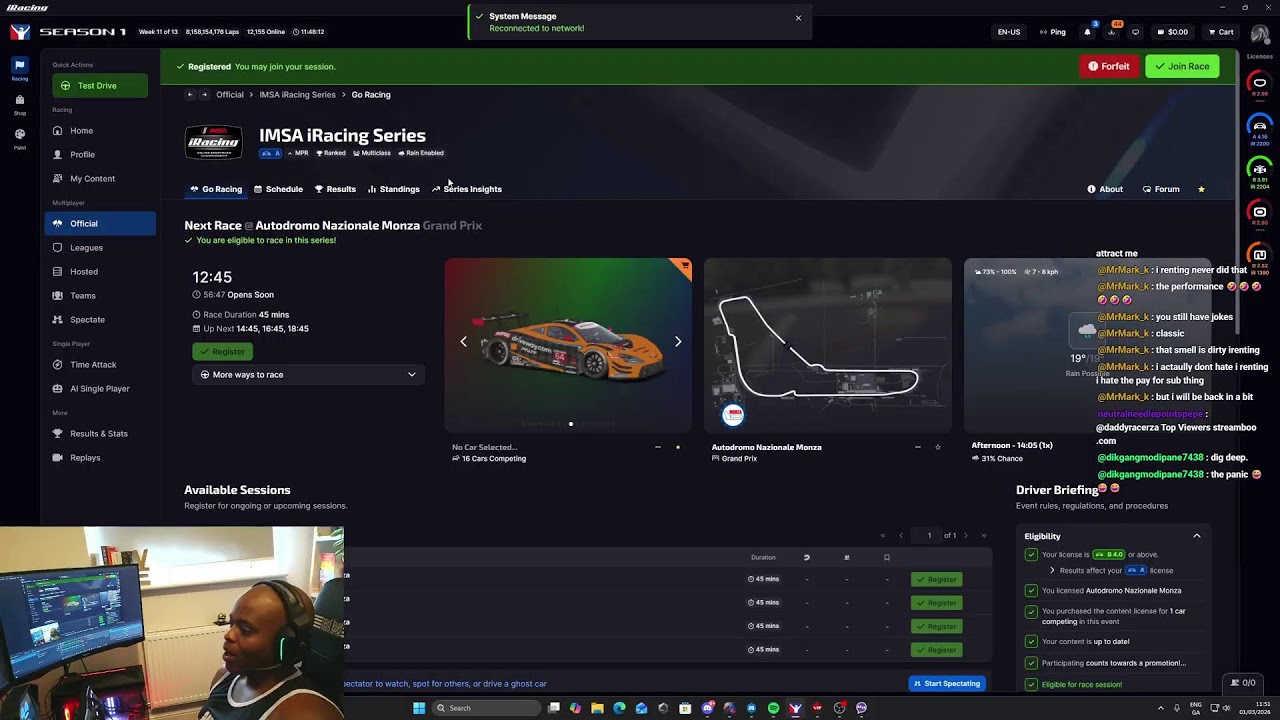
Task: Open Microsoft Edge from the taskbar
Action: tap(619, 708)
